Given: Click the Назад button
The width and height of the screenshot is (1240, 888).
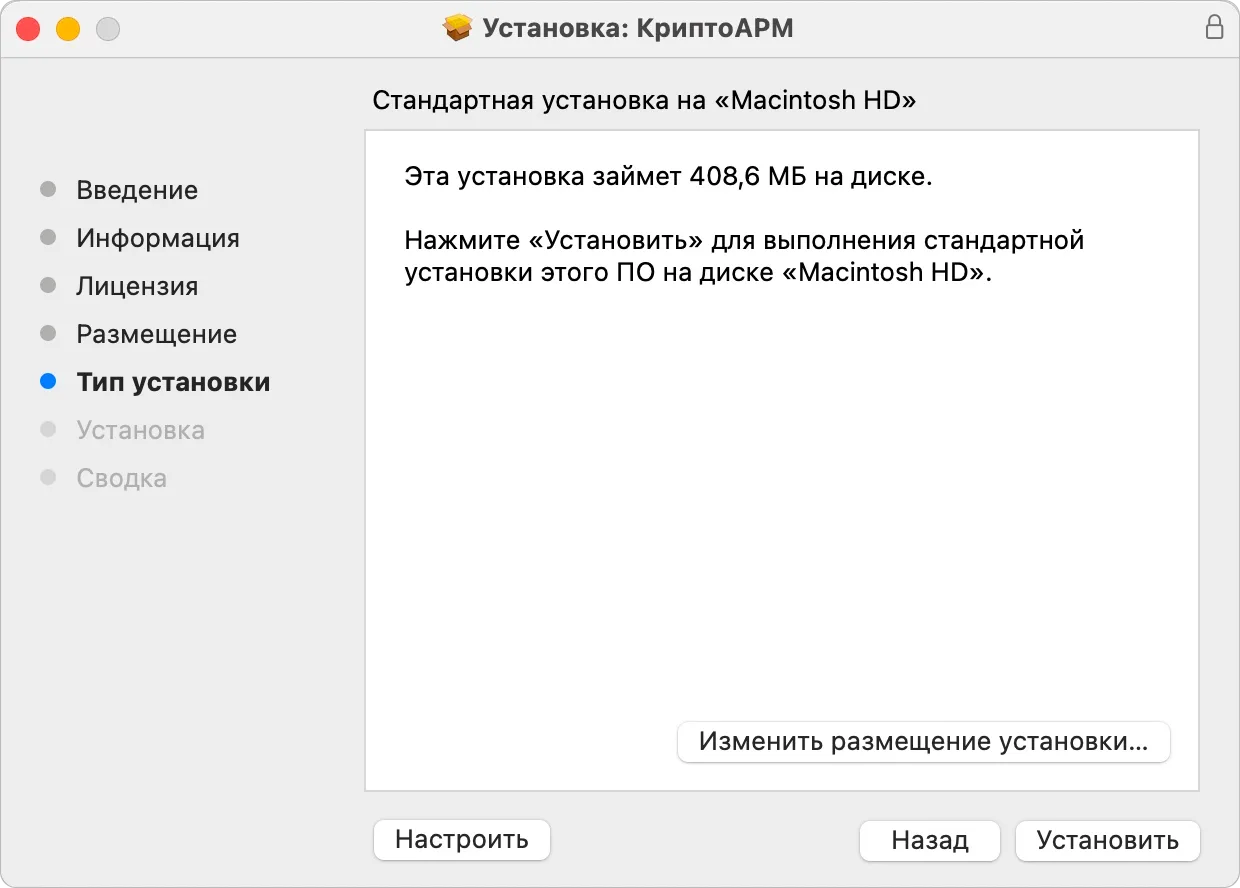Looking at the screenshot, I should click(x=929, y=840).
